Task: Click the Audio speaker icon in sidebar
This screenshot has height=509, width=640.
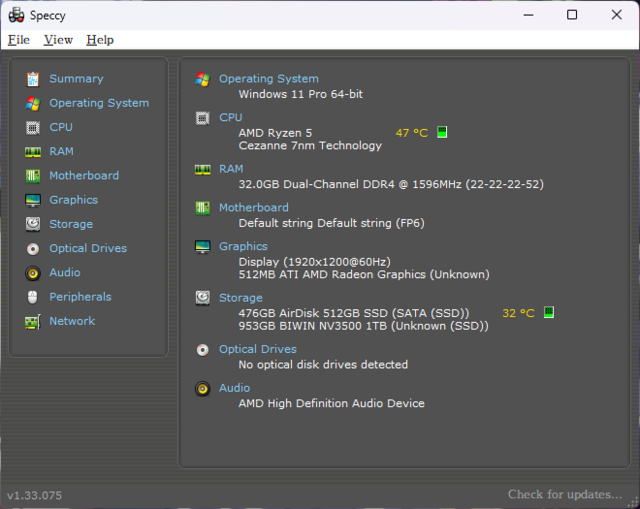Action: tap(33, 273)
